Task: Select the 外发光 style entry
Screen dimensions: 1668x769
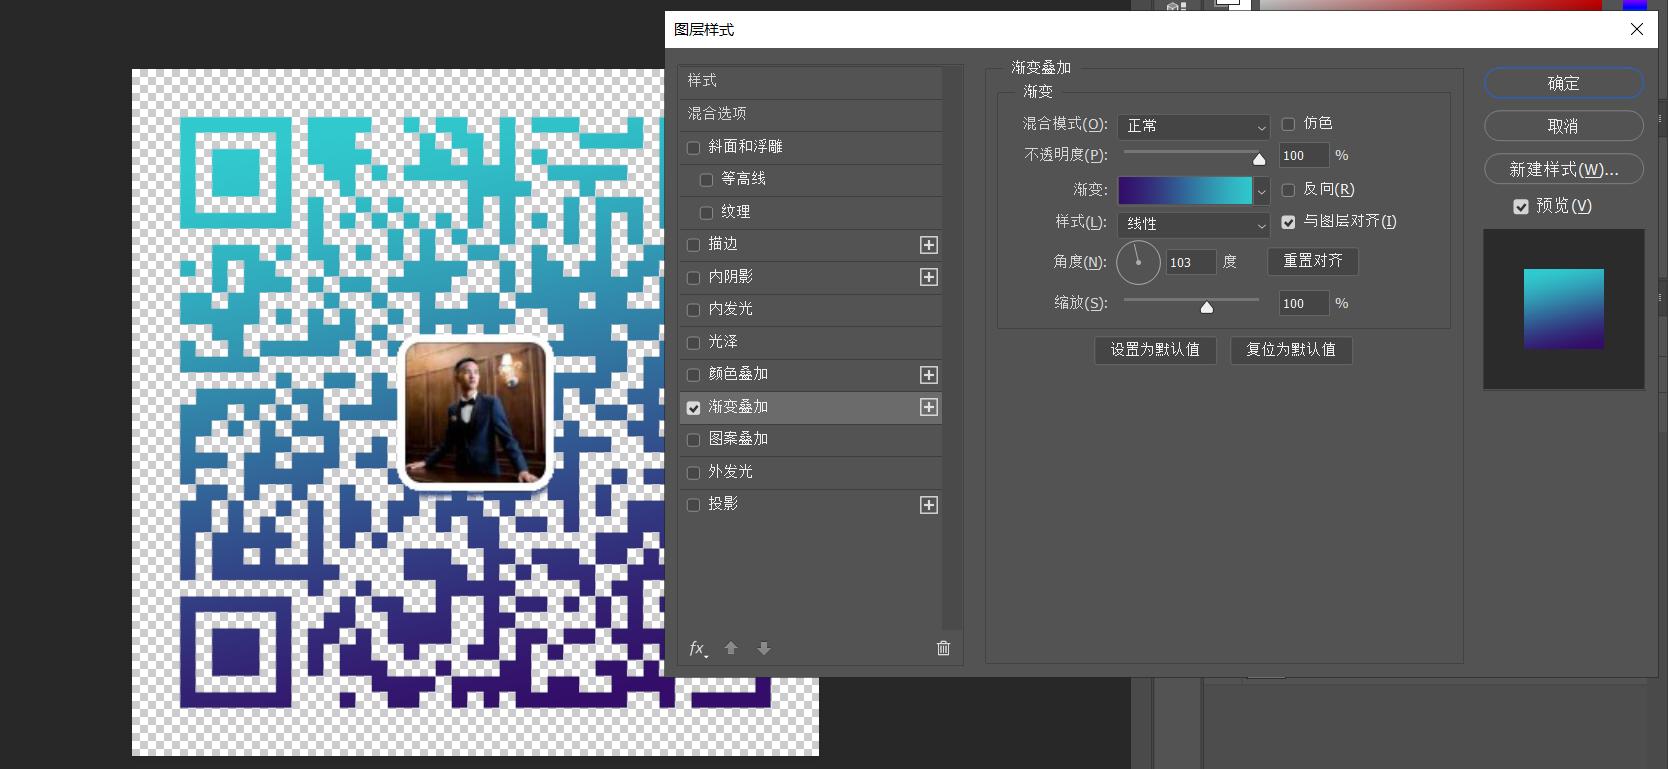Action: coord(730,471)
